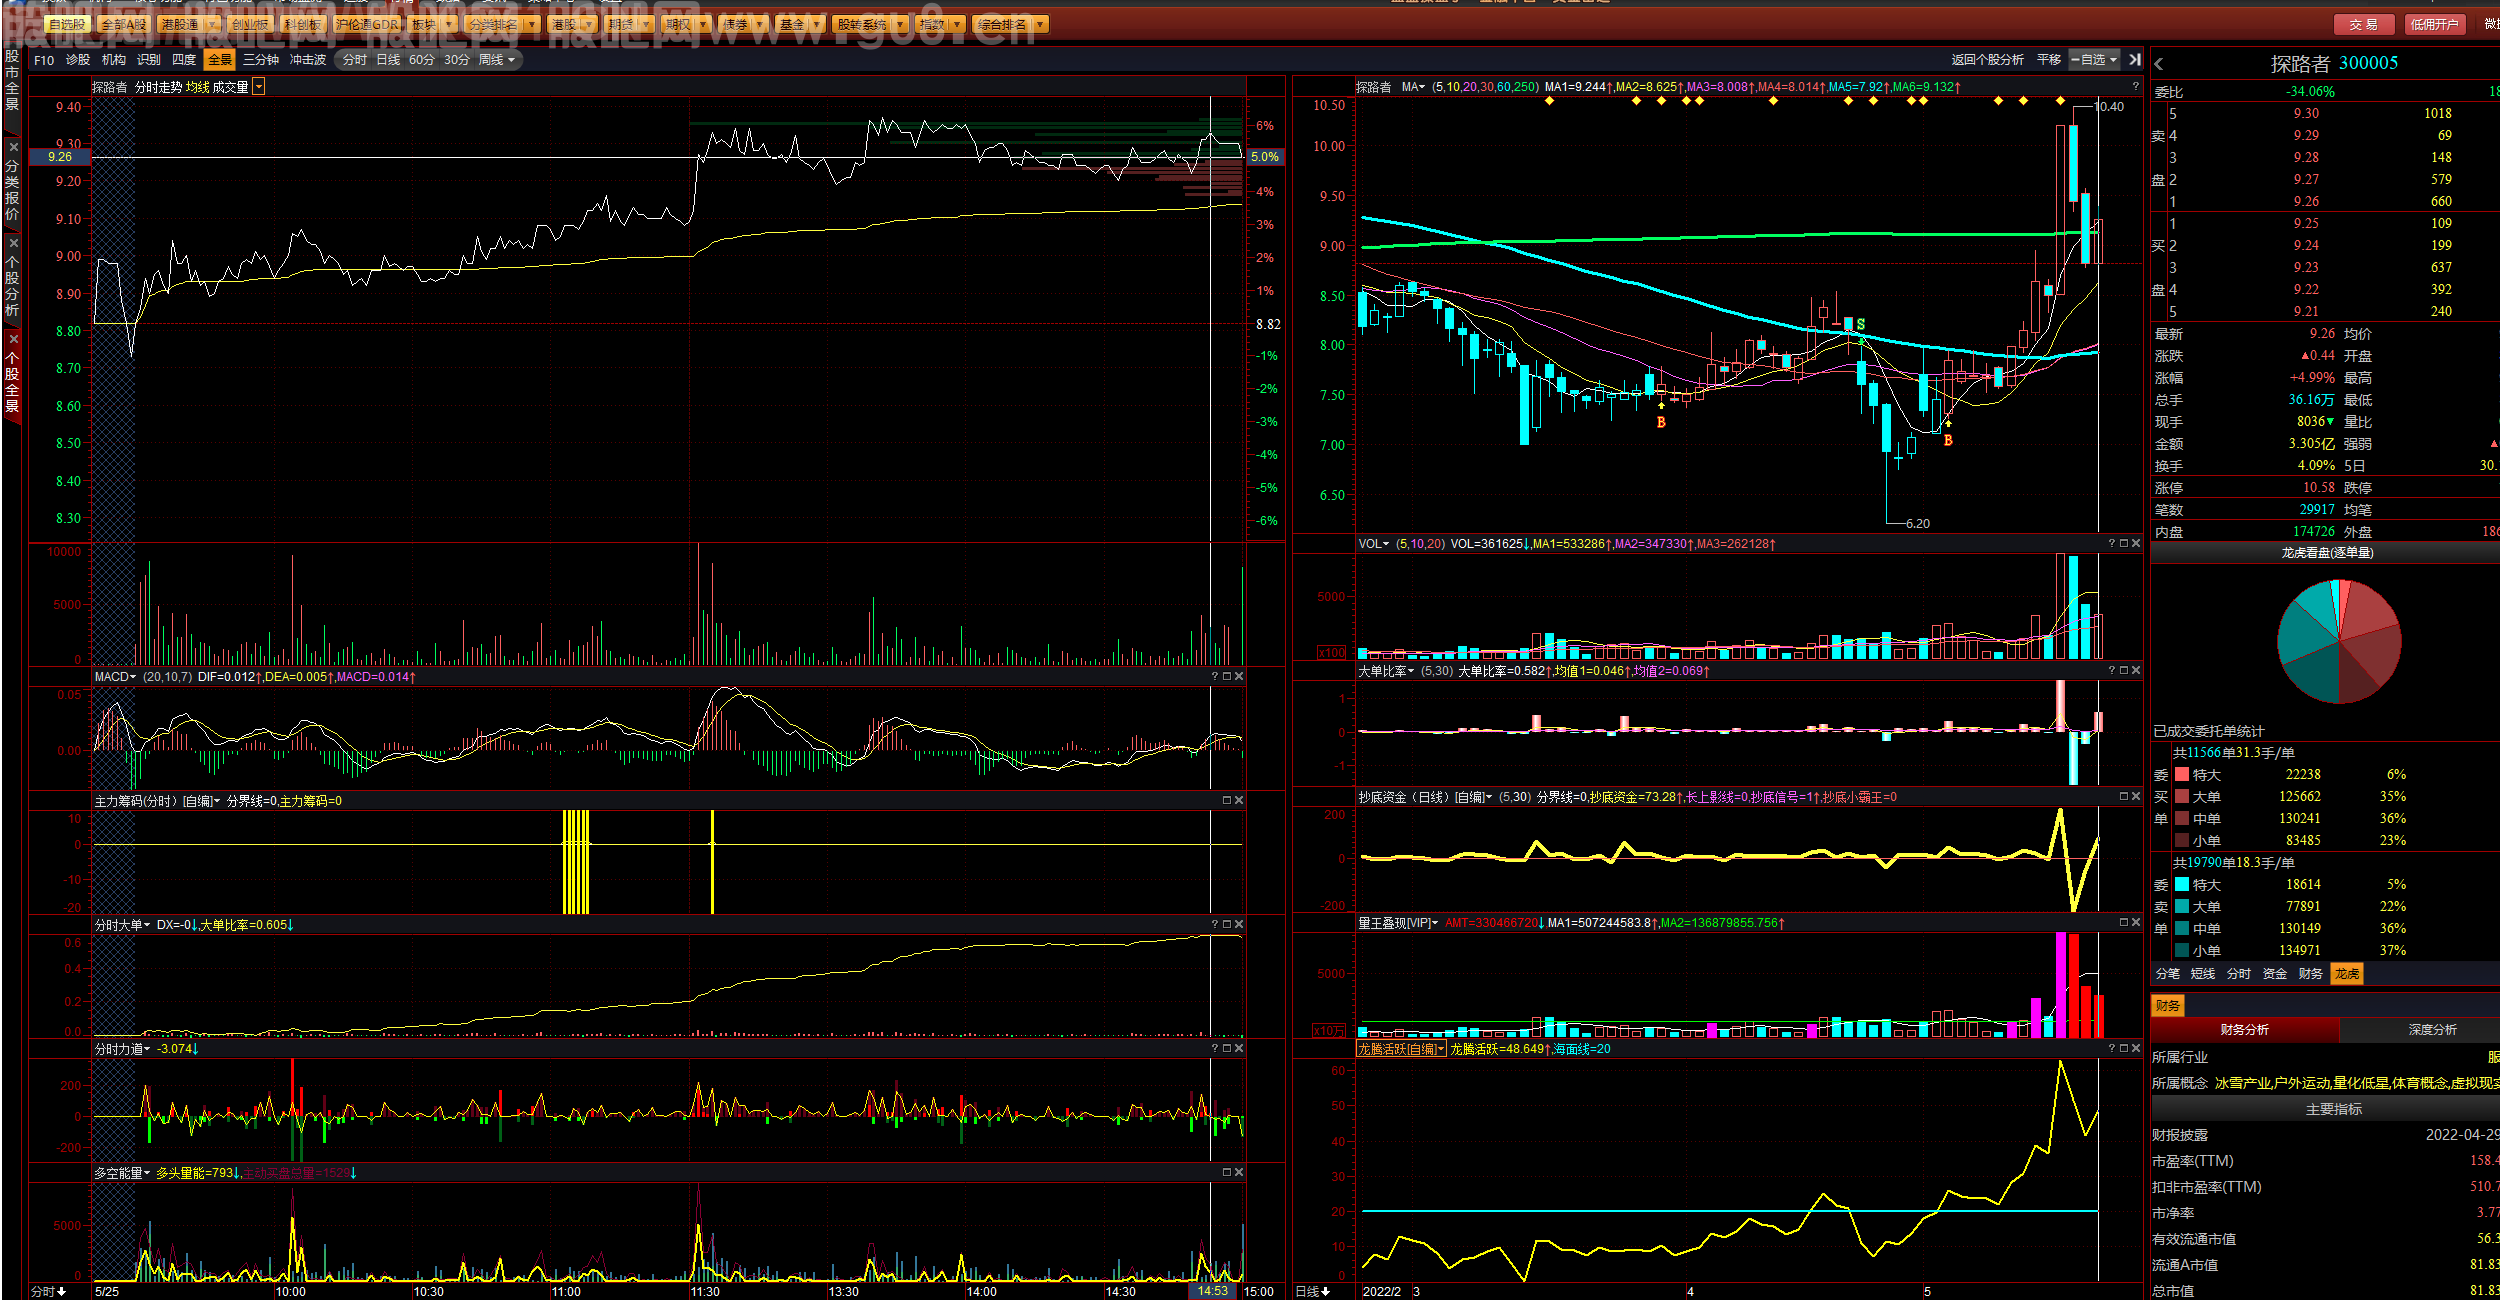Open help for the 分时大单 indicator
Viewport: 2500px width, 1300px height.
click(x=1215, y=925)
